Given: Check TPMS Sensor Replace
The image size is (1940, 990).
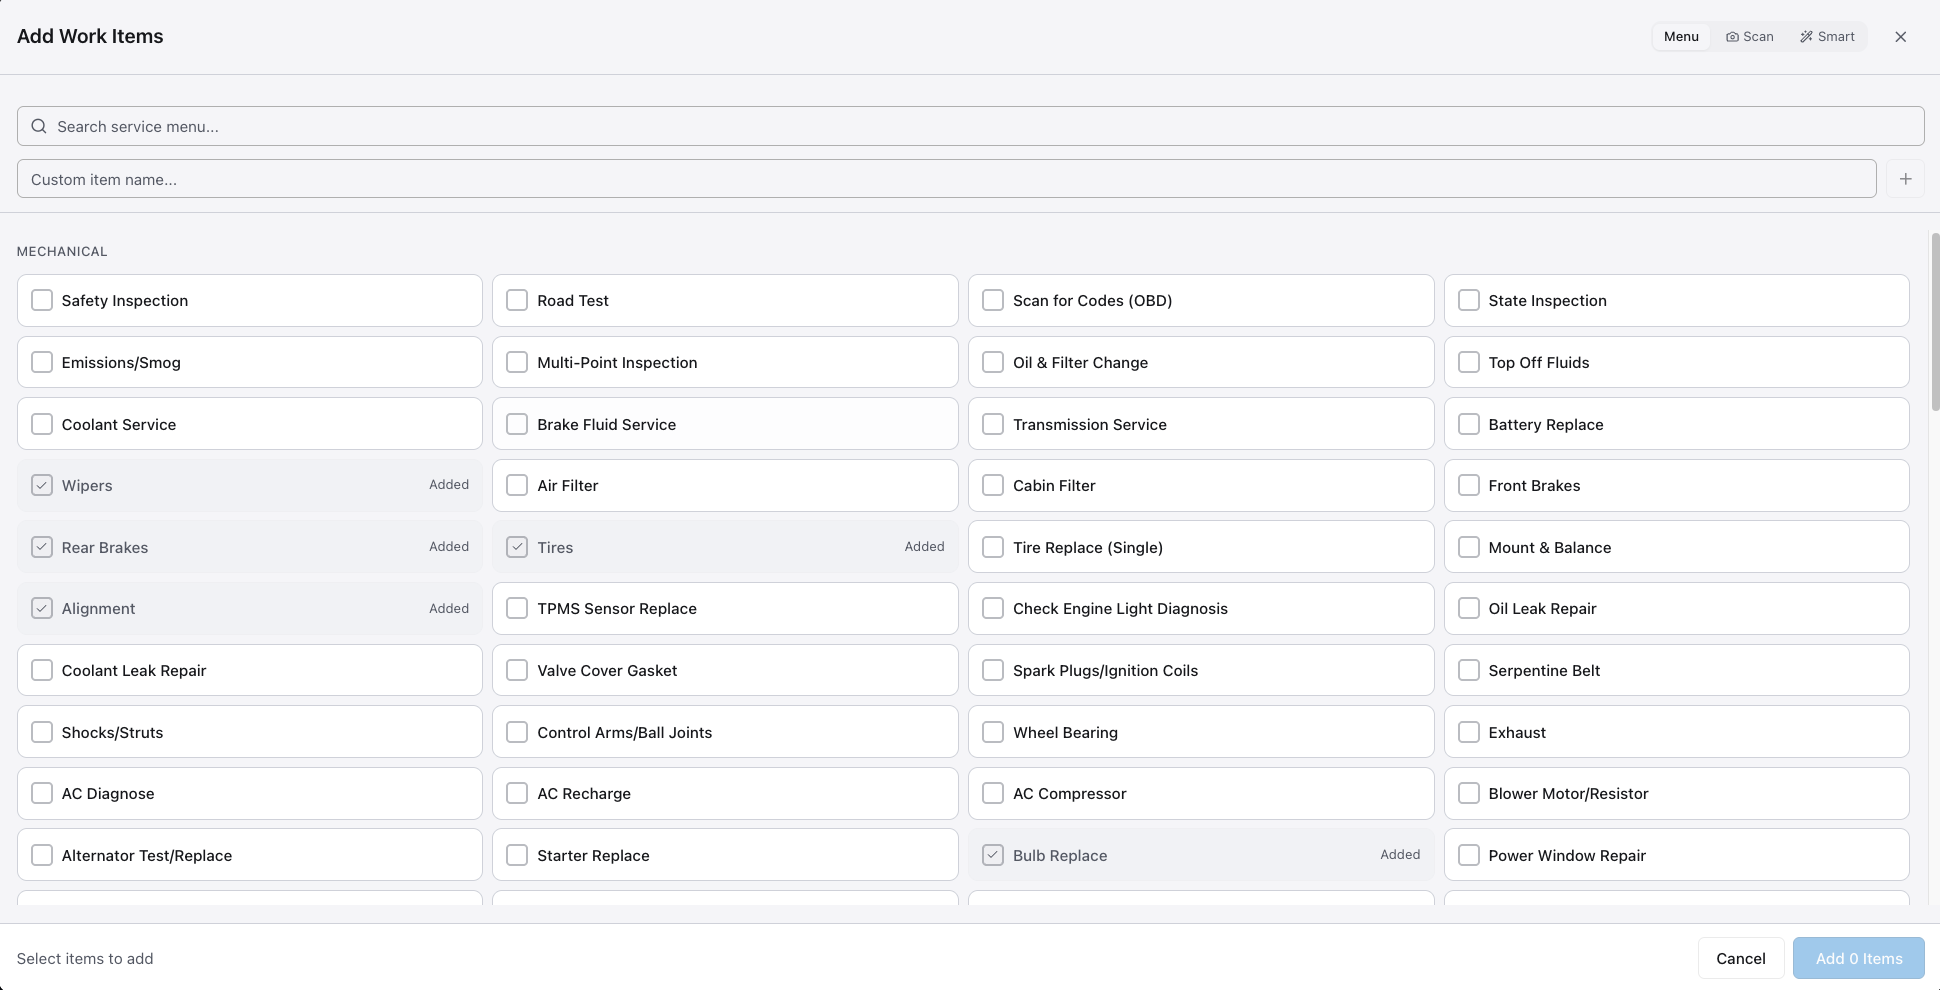Looking at the screenshot, I should (x=517, y=608).
